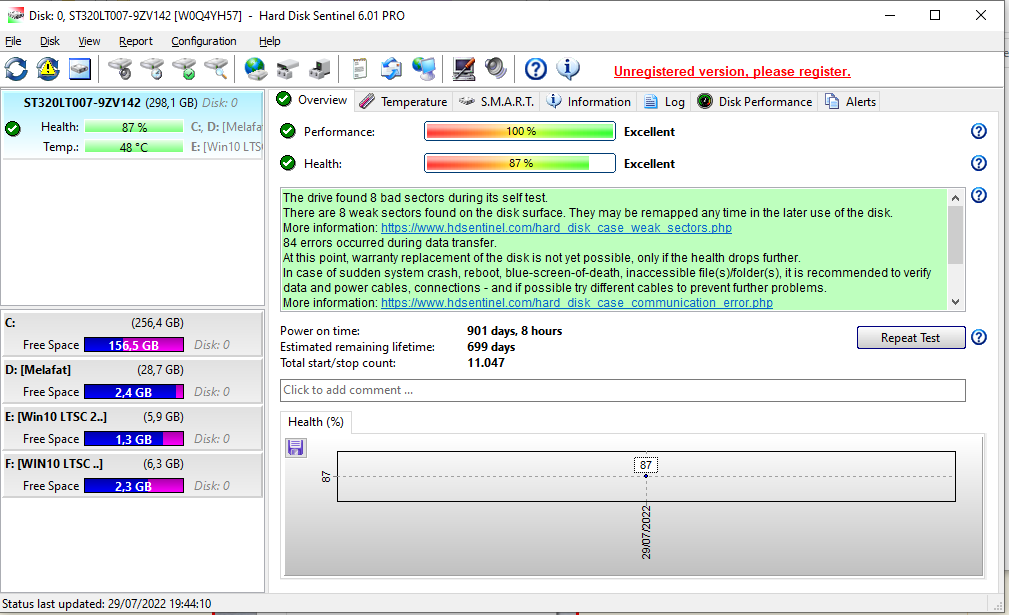Screen dimensions: 1009x615
Task: Click the '901 days, 8 hours' power on time value
Action: (x=515, y=331)
